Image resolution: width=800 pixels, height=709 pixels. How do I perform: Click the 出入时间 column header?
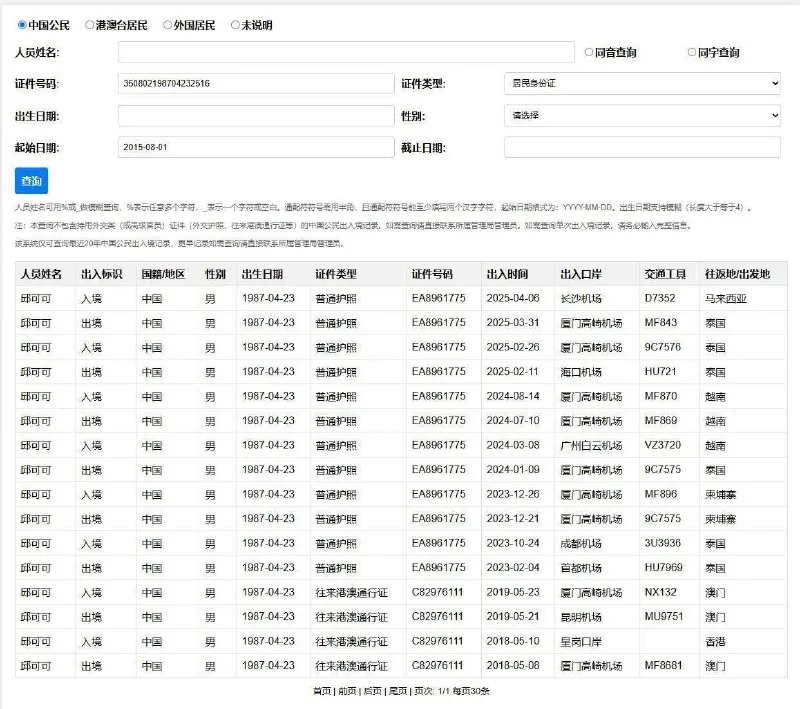pyautogui.click(x=507, y=274)
